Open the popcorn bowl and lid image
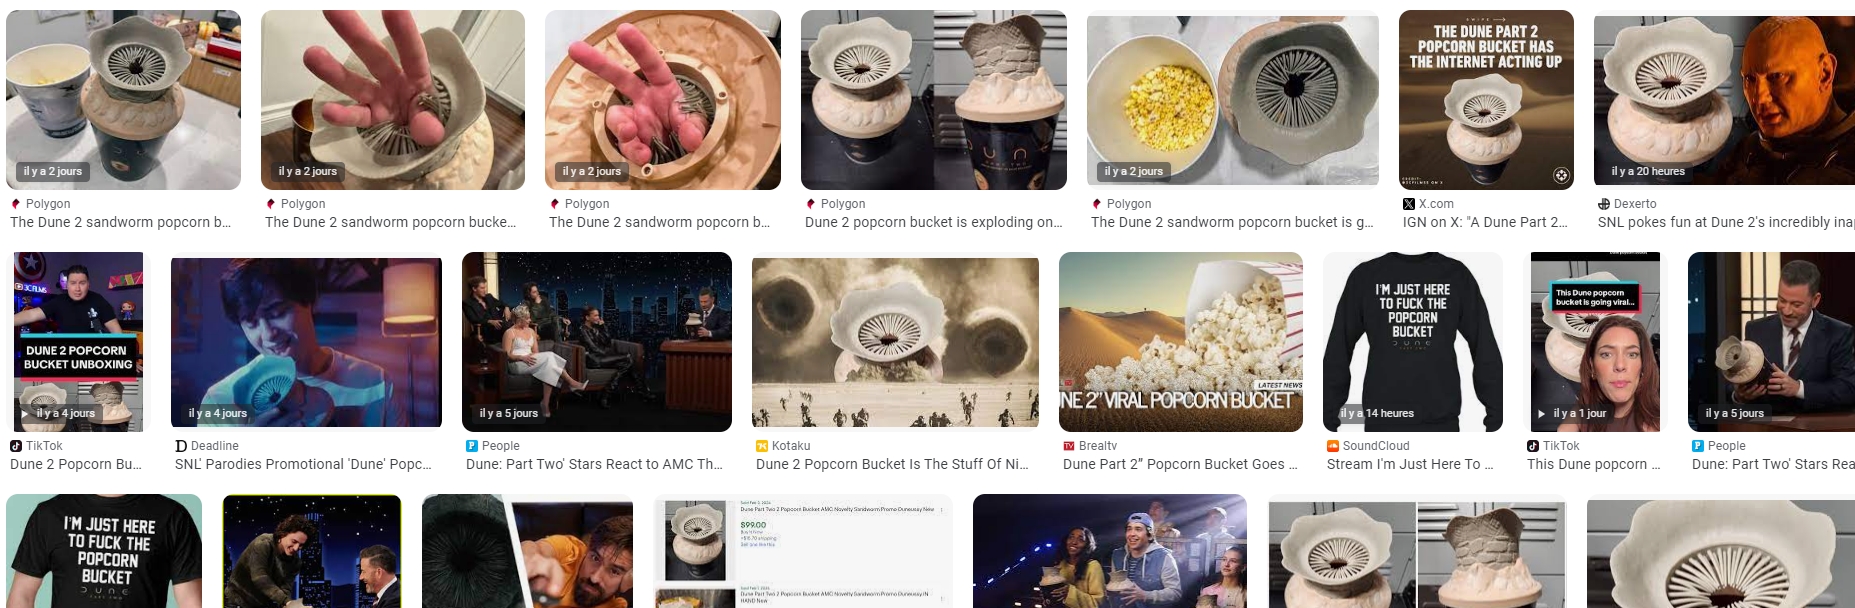1855x608 pixels. (1233, 100)
